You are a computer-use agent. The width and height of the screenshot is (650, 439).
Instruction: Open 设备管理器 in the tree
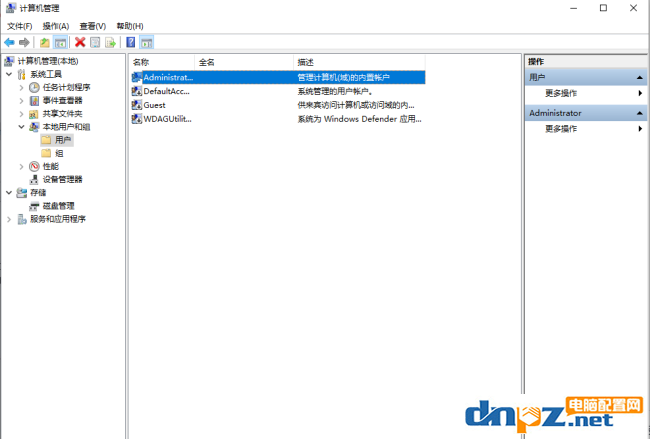(x=62, y=180)
